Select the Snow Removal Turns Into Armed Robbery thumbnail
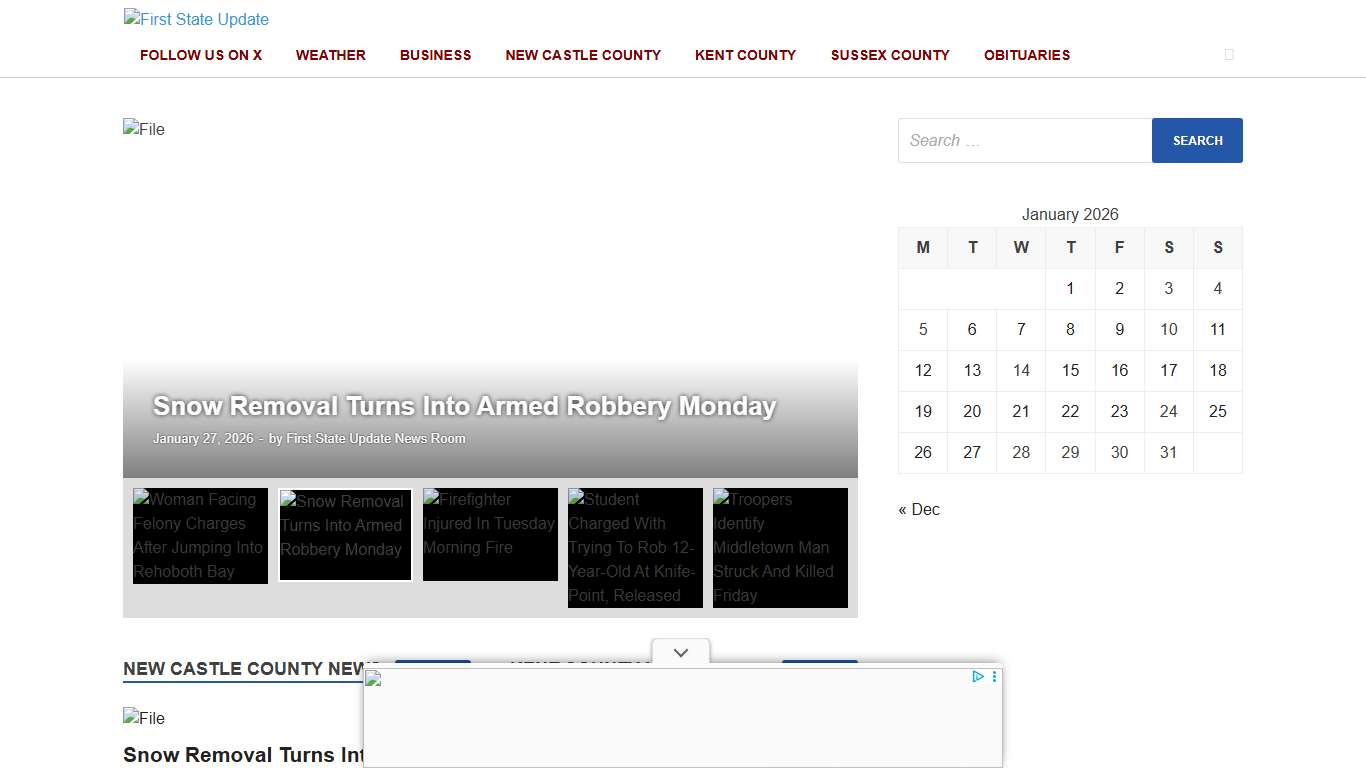Viewport: 1366px width, 768px height. [345, 535]
